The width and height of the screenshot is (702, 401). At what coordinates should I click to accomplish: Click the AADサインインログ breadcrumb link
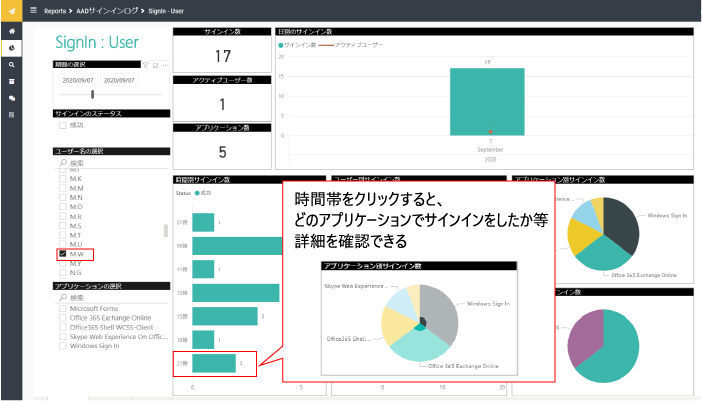point(105,10)
